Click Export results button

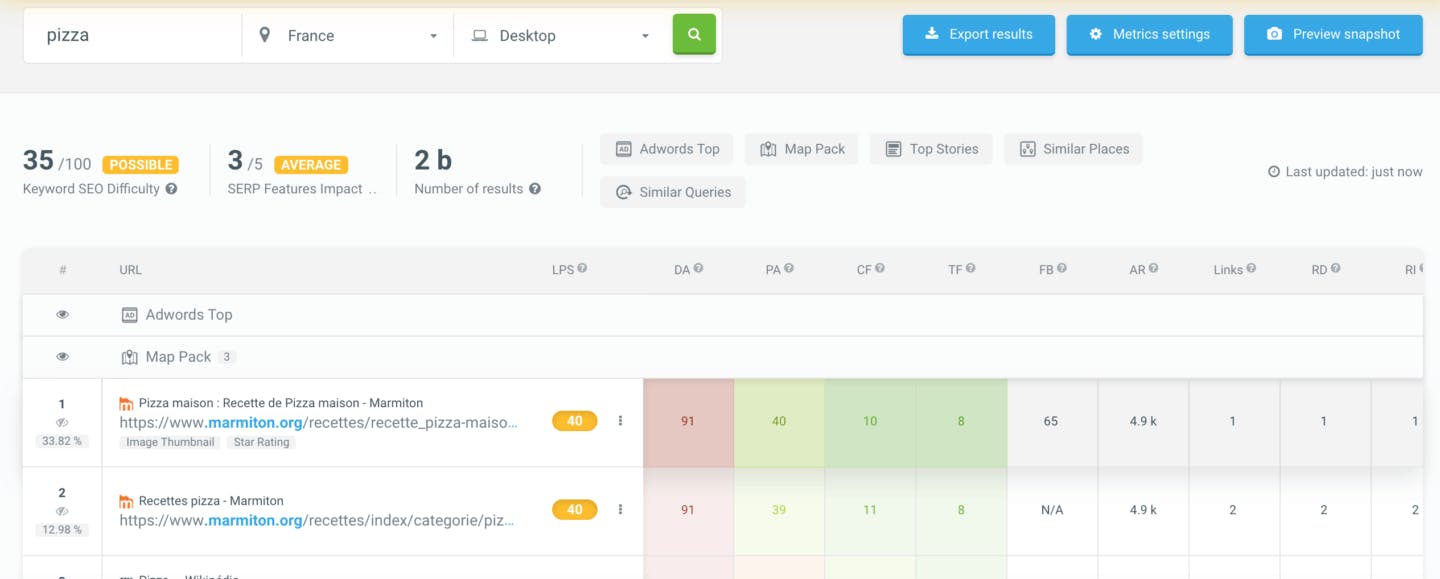(978, 34)
